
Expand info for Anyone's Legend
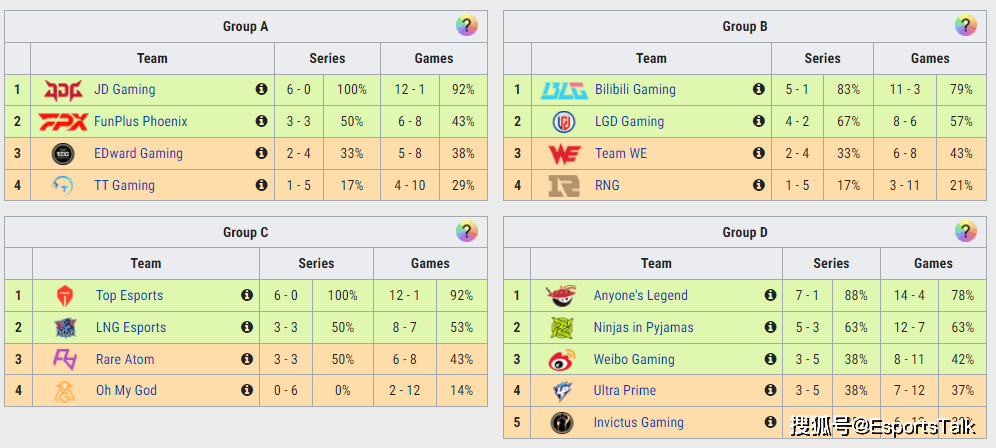[x=771, y=295]
